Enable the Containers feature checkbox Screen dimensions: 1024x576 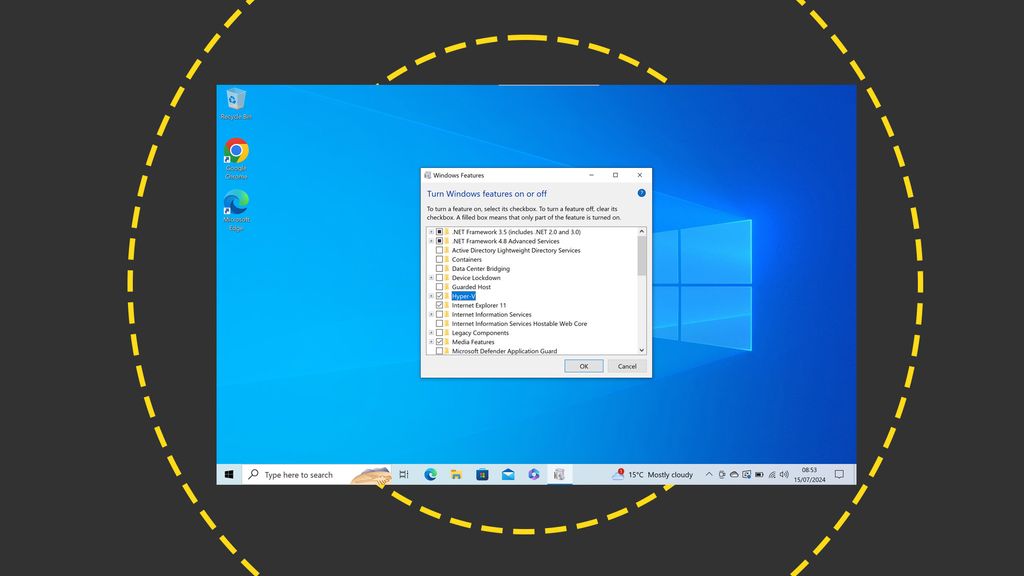point(440,259)
